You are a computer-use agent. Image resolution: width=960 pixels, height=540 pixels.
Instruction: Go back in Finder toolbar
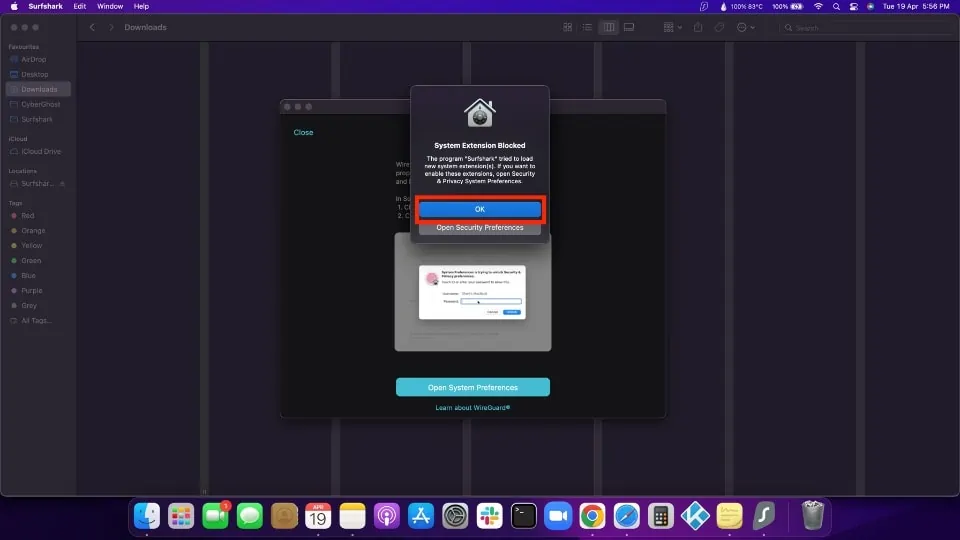click(92, 28)
